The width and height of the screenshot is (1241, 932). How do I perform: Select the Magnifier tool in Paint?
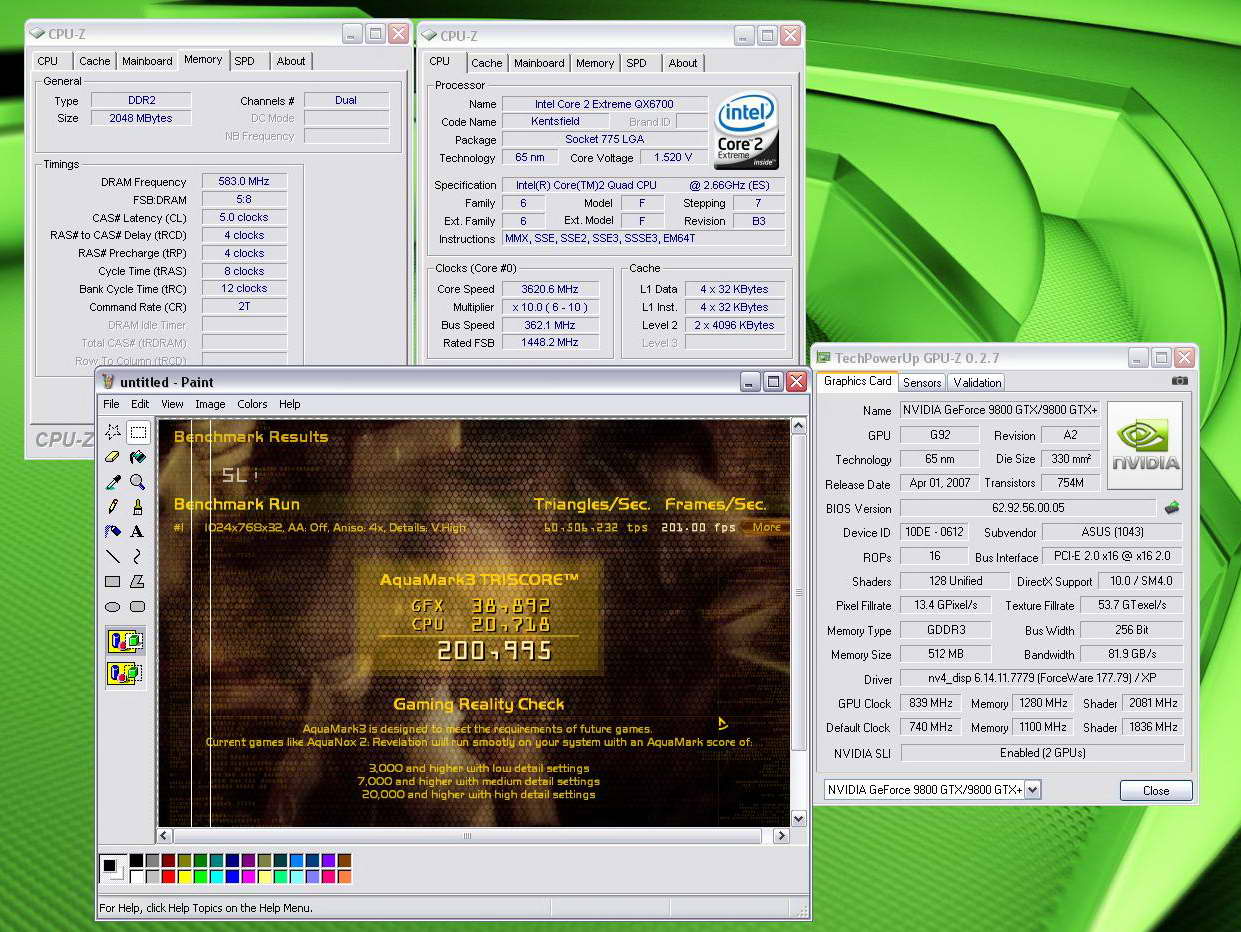(x=138, y=482)
